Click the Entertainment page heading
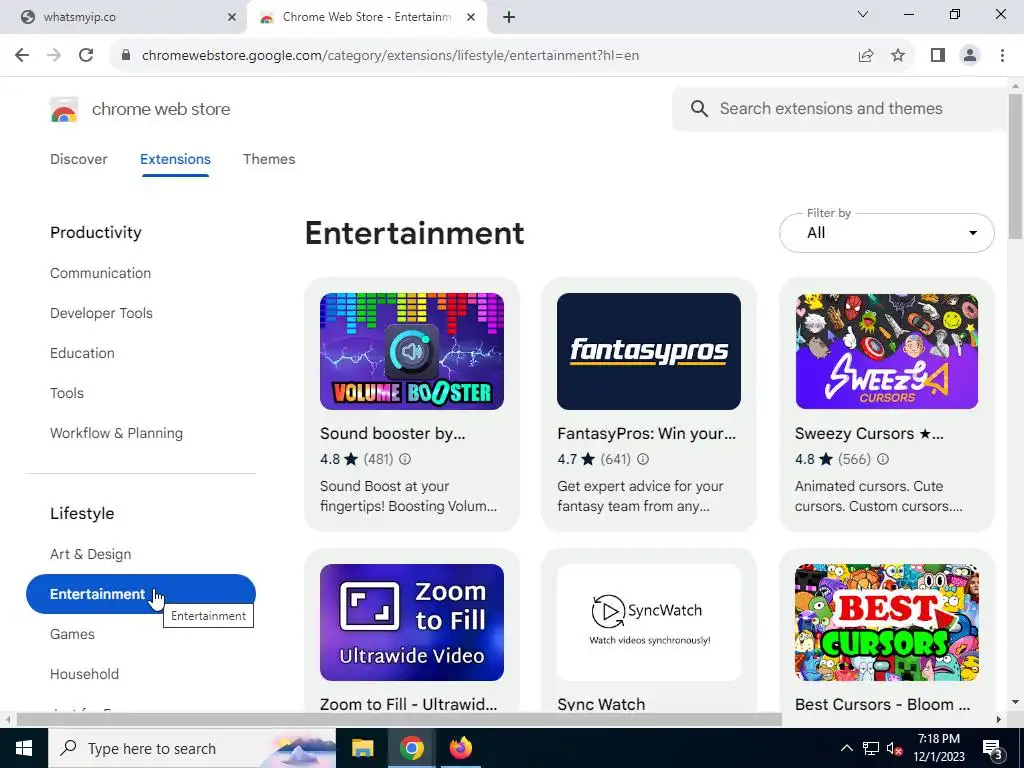The height and width of the screenshot is (768, 1024). (x=414, y=233)
